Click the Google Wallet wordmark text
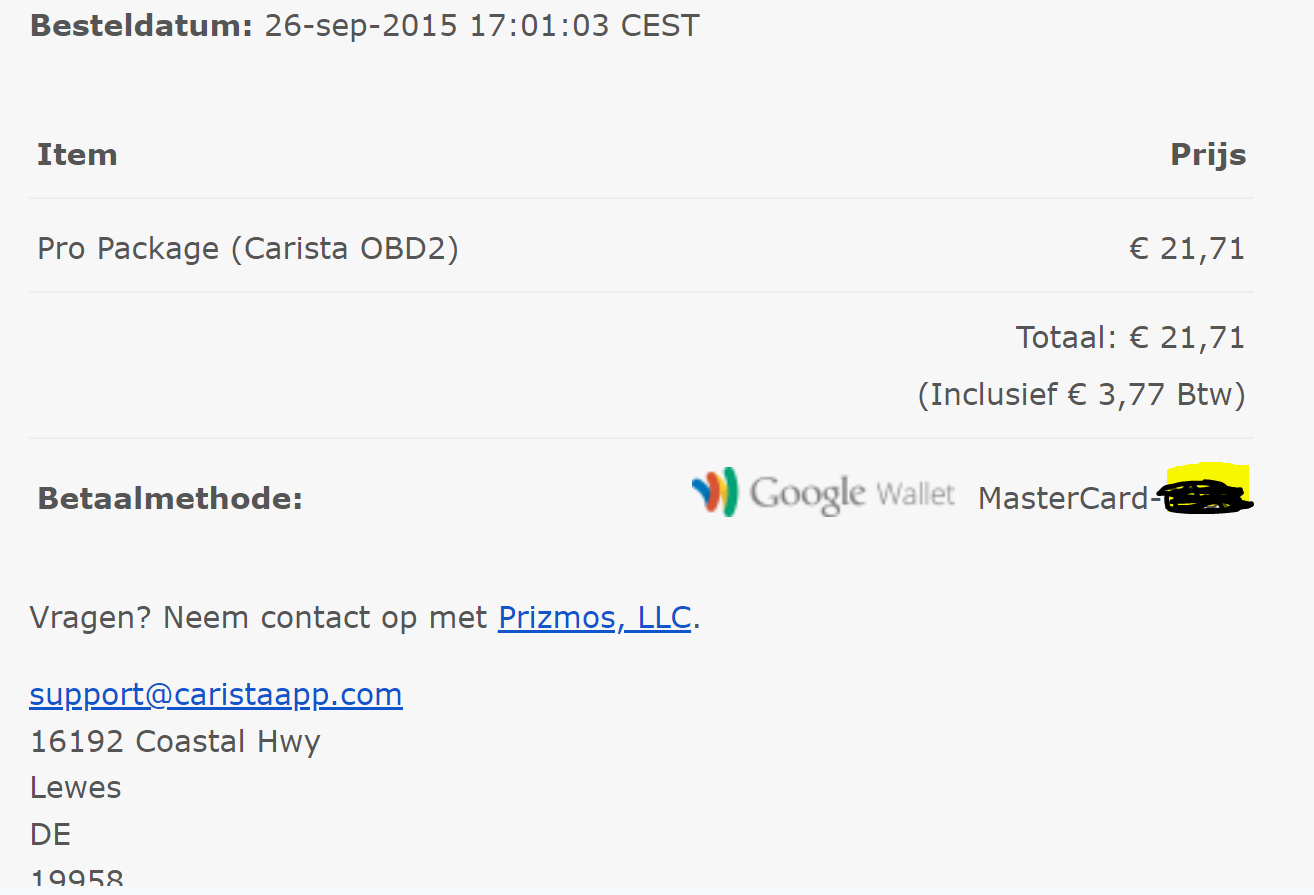 point(852,494)
